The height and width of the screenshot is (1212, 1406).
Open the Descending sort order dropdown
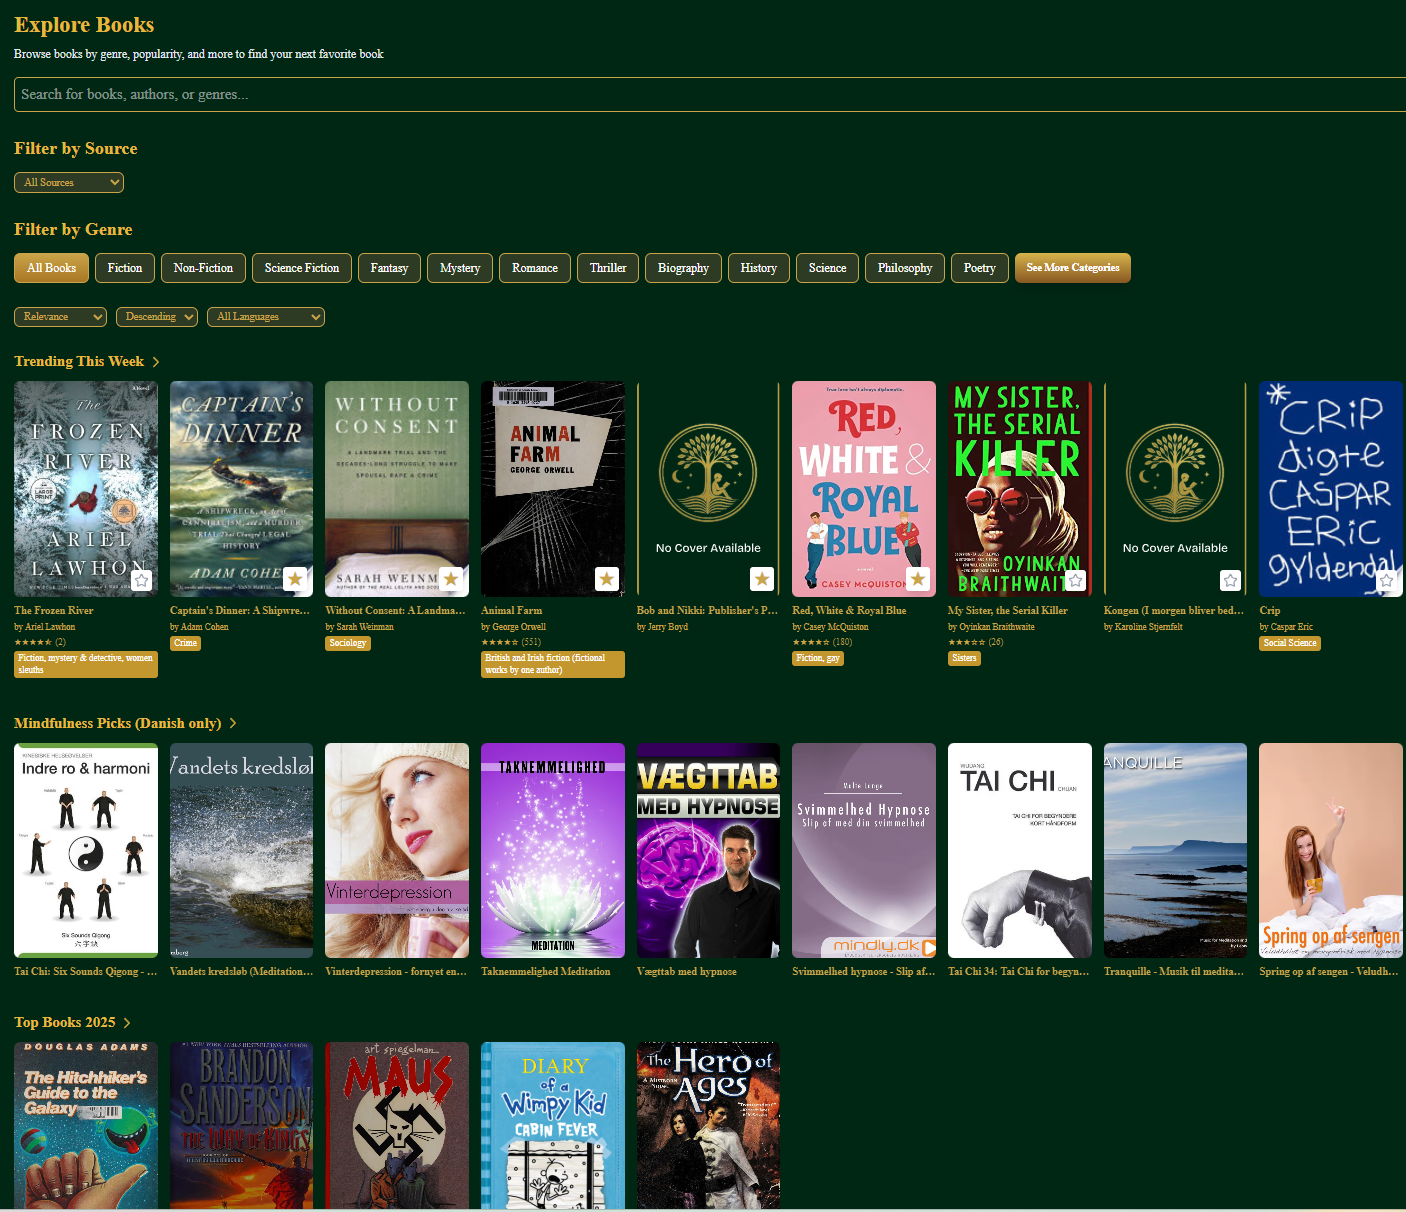(156, 316)
